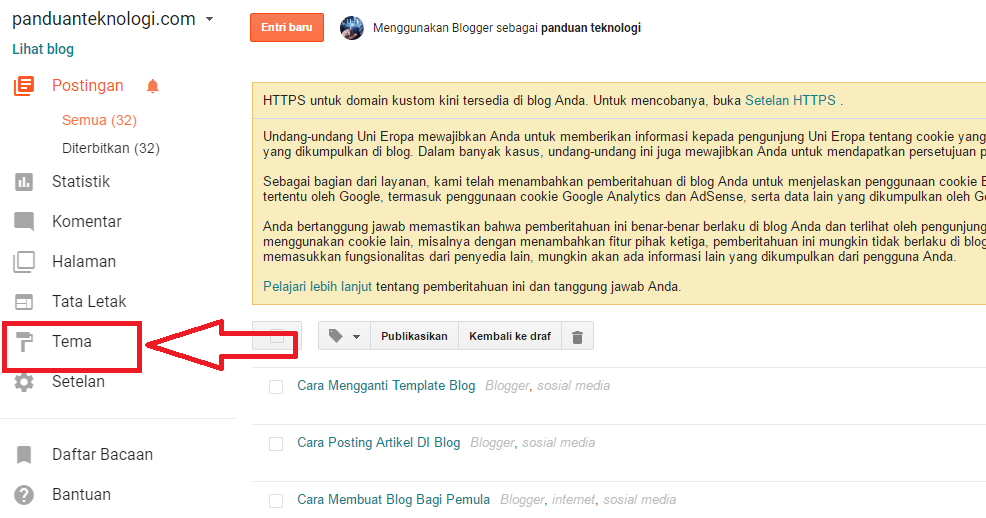986x518 pixels.
Task: Click the Tema paint roller icon
Action: tap(24, 342)
